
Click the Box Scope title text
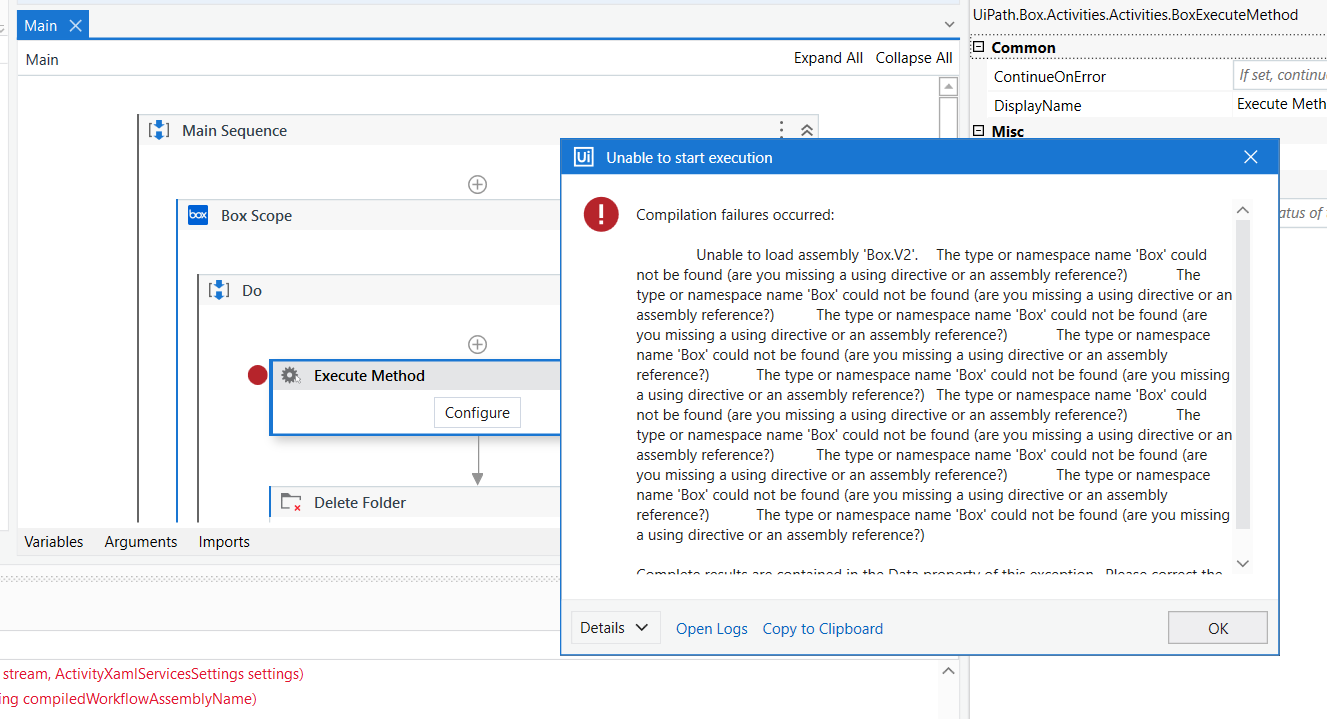[x=257, y=216]
